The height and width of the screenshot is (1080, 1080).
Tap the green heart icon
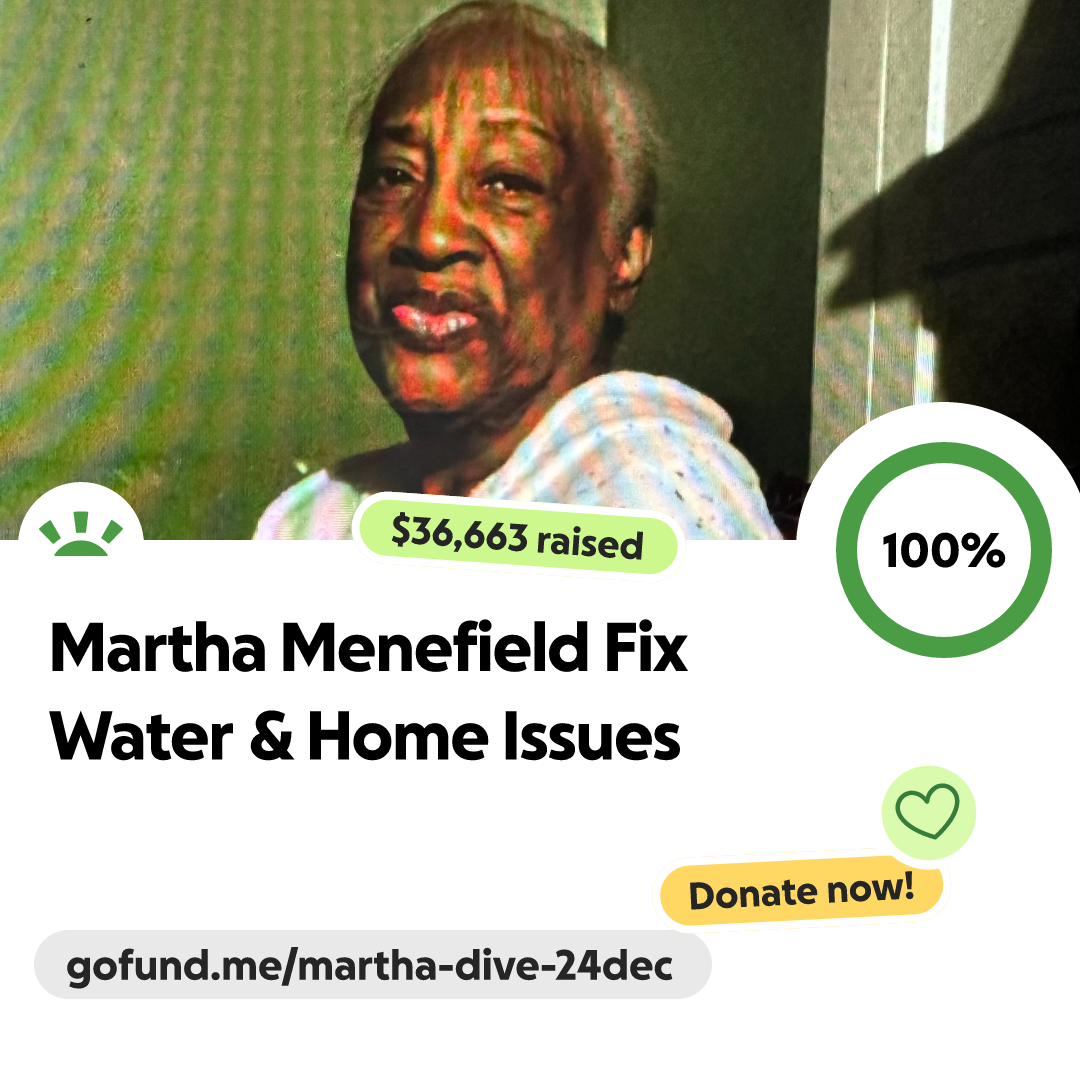pos(927,811)
